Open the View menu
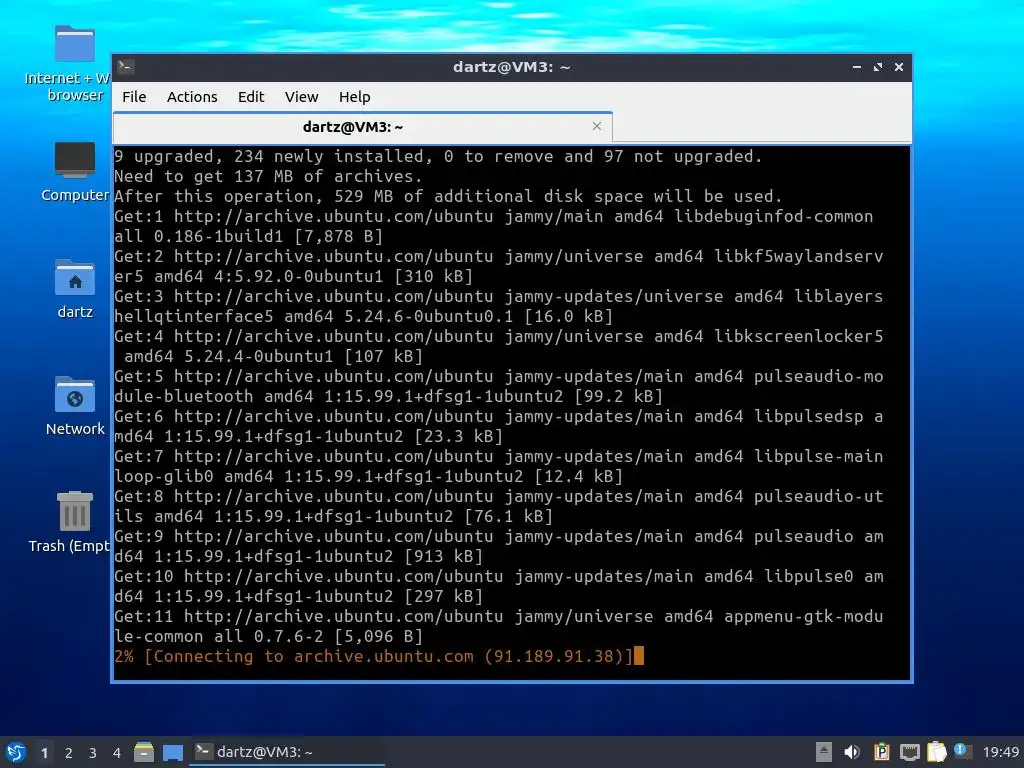Image resolution: width=1024 pixels, height=768 pixels. pos(301,97)
